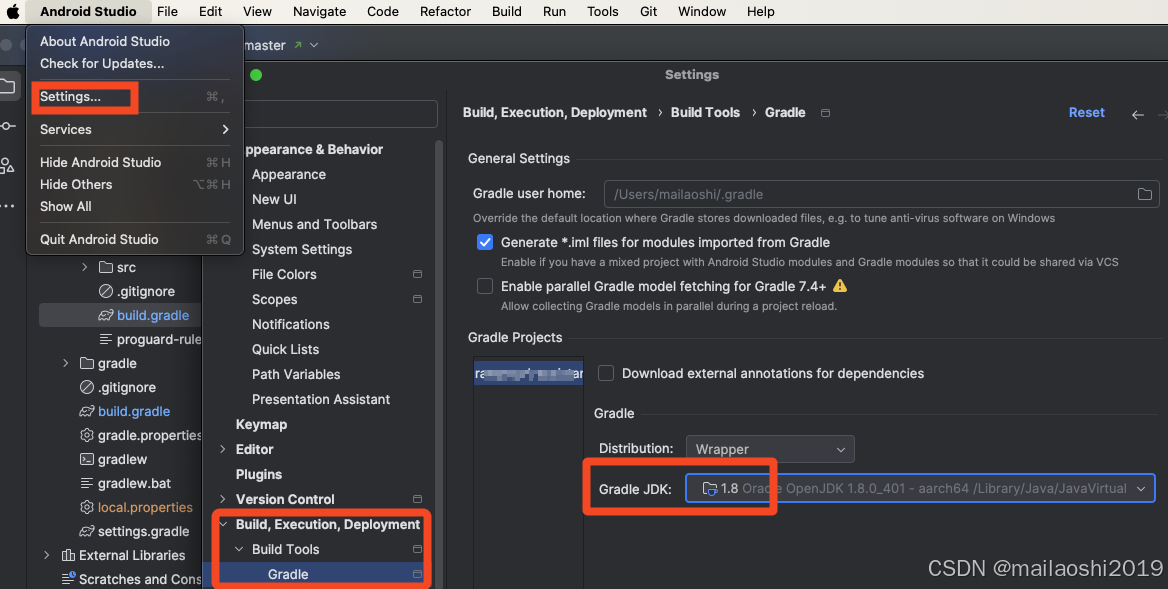Click project-level icon beside Version Control
This screenshot has width=1168, height=589.
tap(417, 499)
